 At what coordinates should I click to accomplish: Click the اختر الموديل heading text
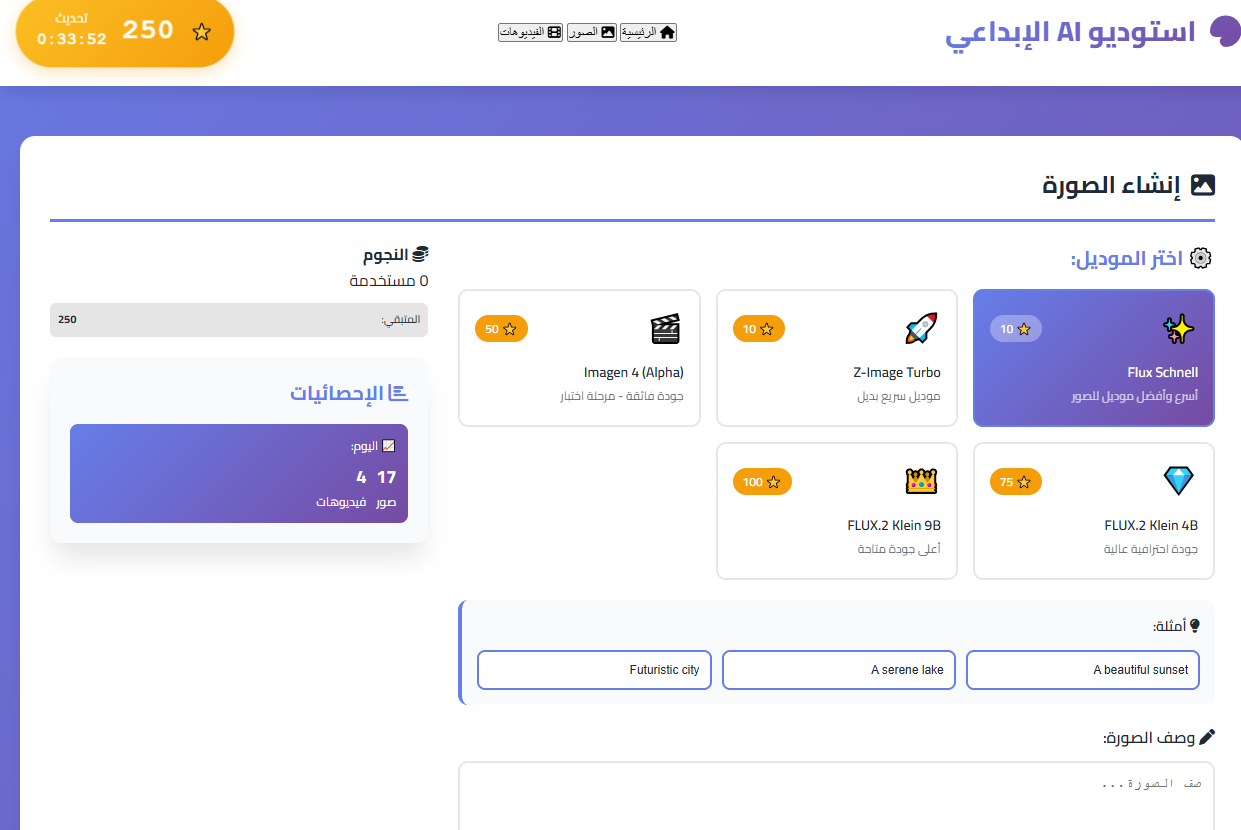tap(1127, 258)
